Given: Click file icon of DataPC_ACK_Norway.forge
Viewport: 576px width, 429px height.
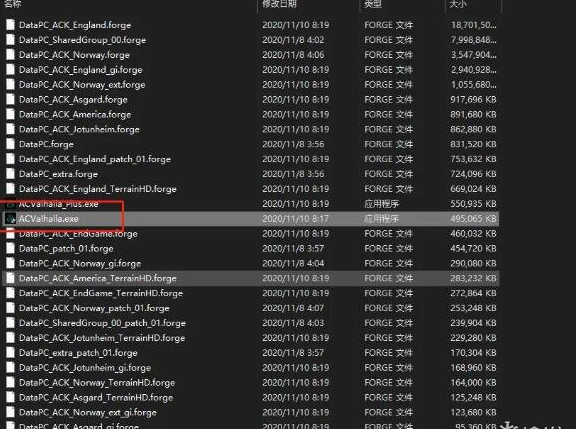Looking at the screenshot, I should (11, 55).
